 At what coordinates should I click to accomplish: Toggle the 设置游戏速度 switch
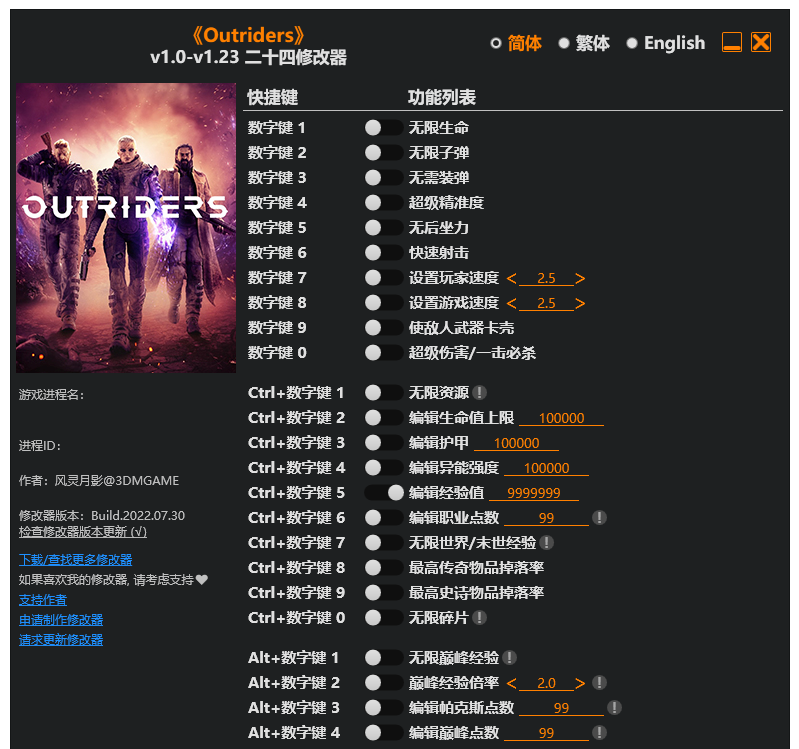(384, 303)
